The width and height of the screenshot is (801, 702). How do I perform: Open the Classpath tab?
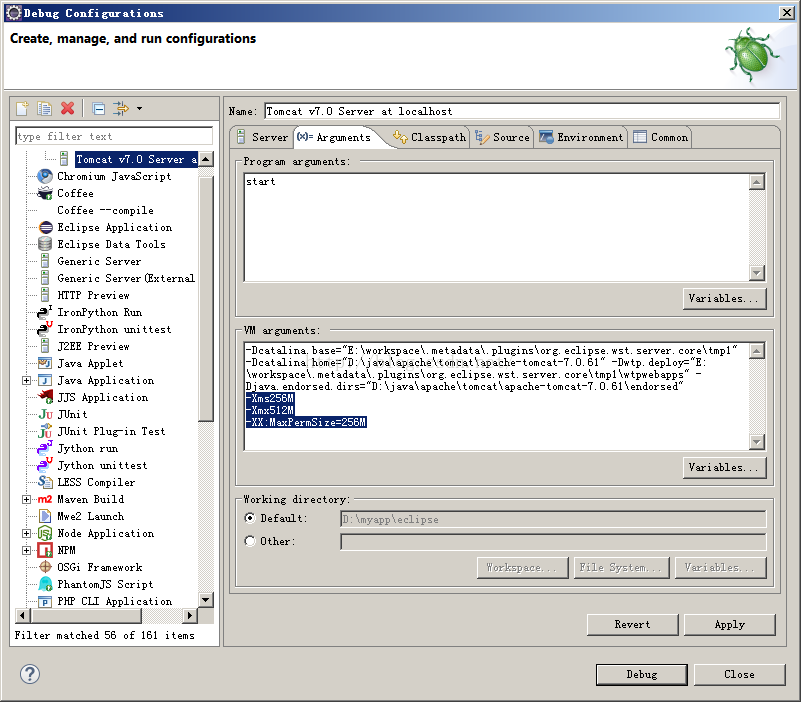click(429, 137)
